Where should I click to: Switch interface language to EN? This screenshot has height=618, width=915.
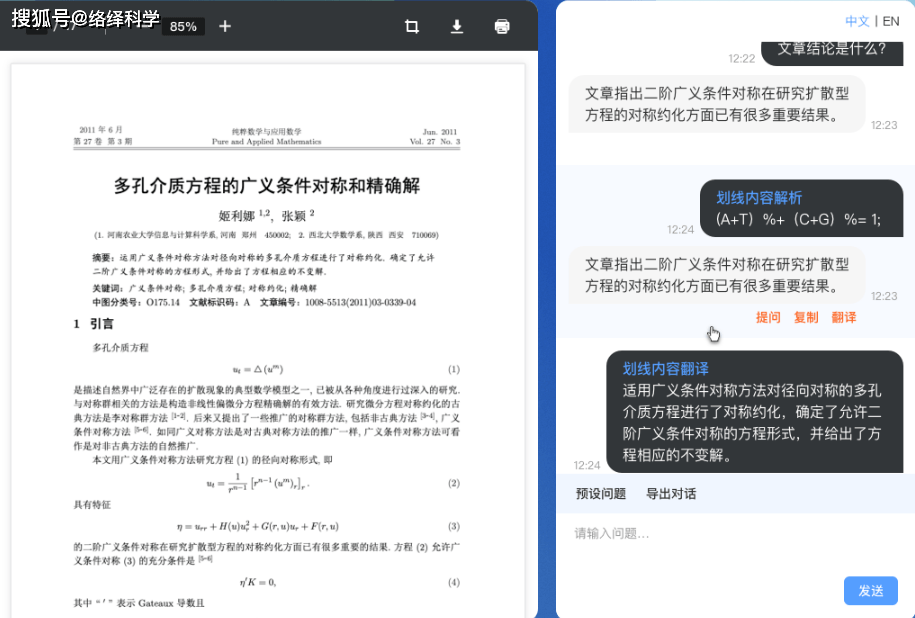click(891, 20)
